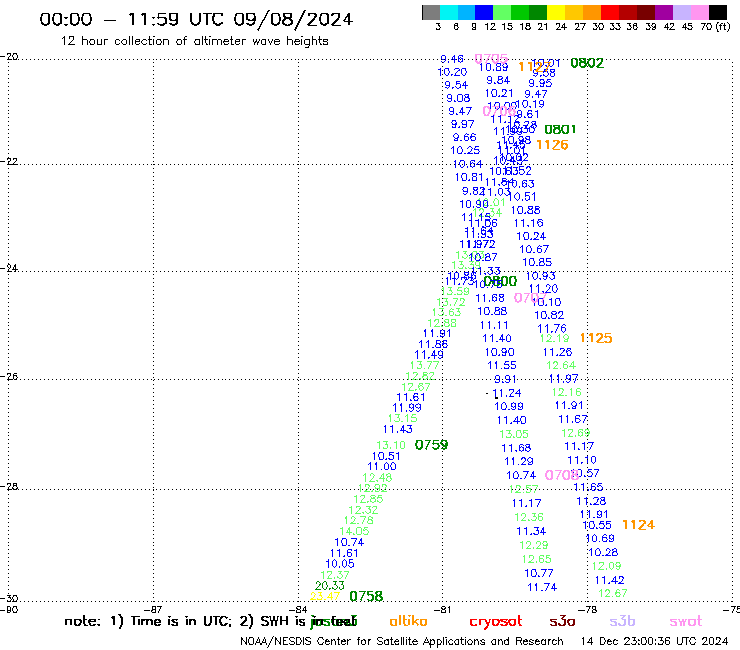Click the '12.65' wave height value
740x650 pixels.
(x=537, y=559)
